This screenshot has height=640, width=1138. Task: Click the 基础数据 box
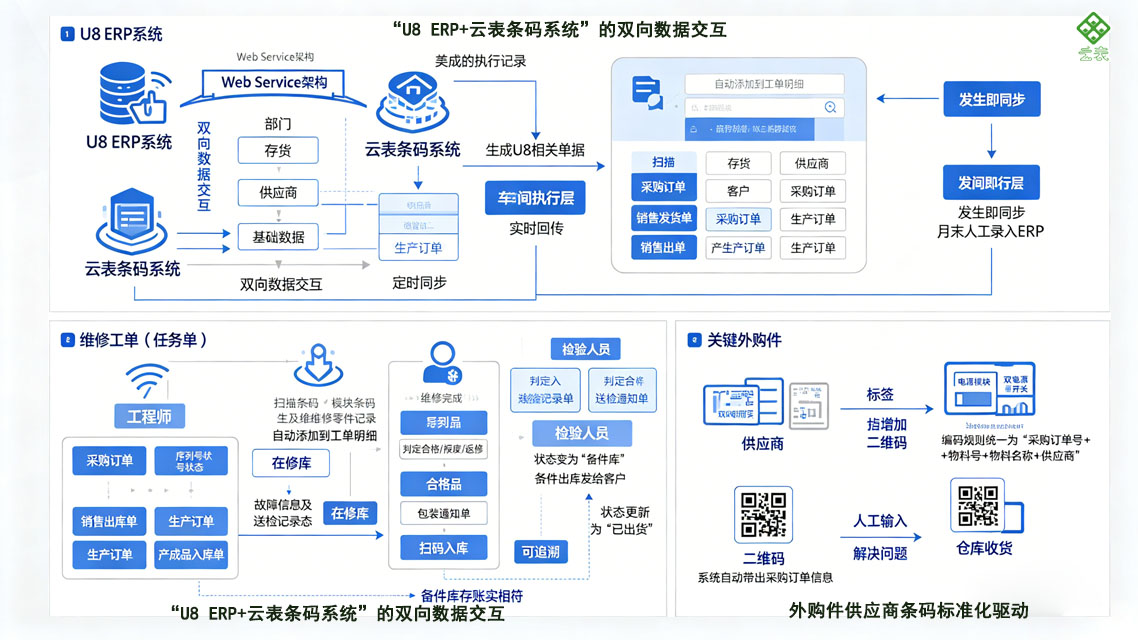278,237
